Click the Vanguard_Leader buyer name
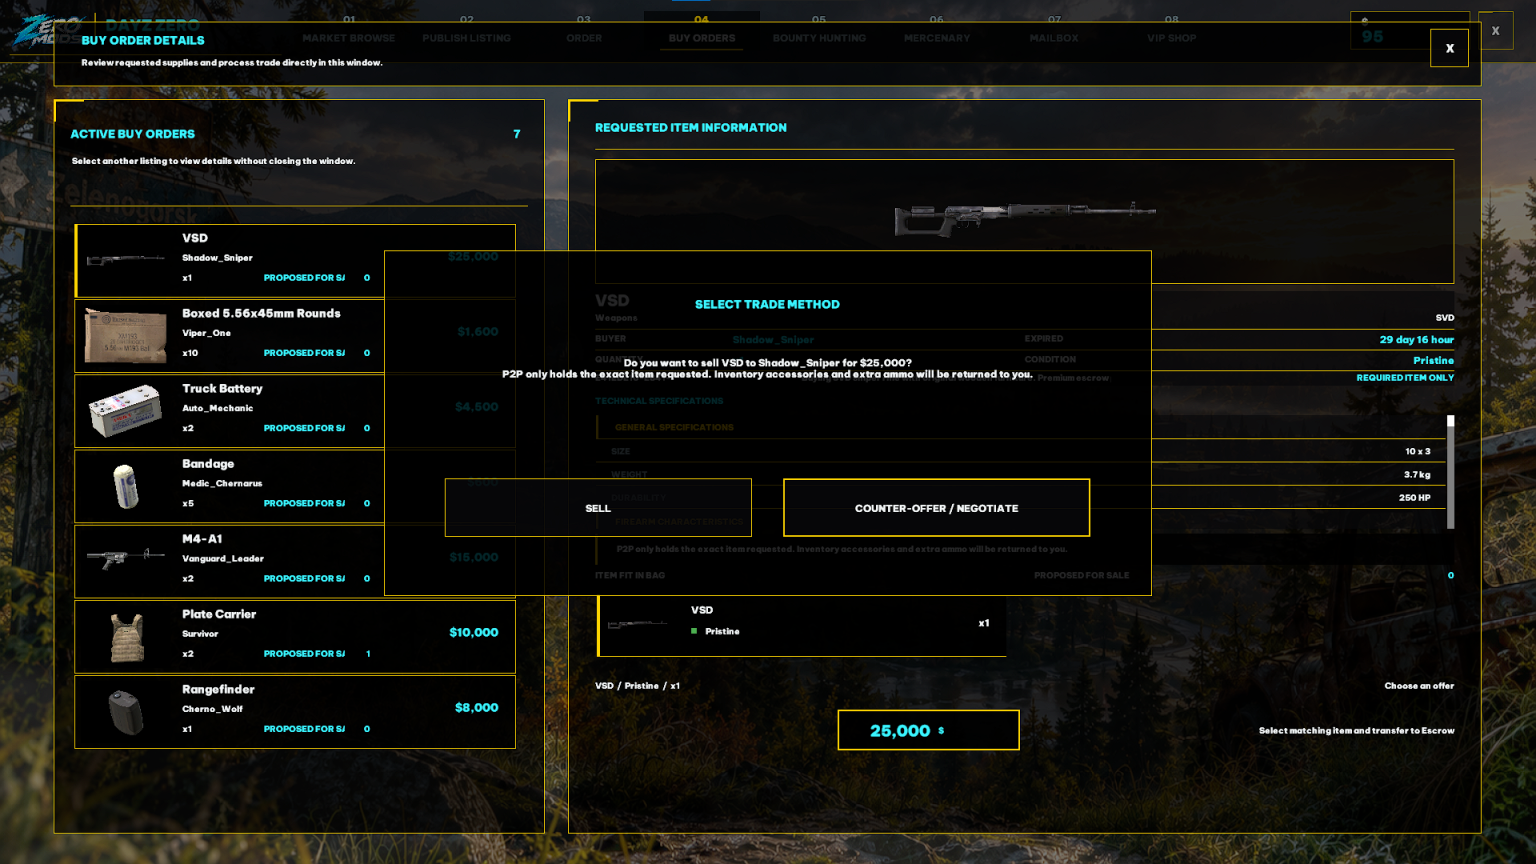 (x=223, y=559)
